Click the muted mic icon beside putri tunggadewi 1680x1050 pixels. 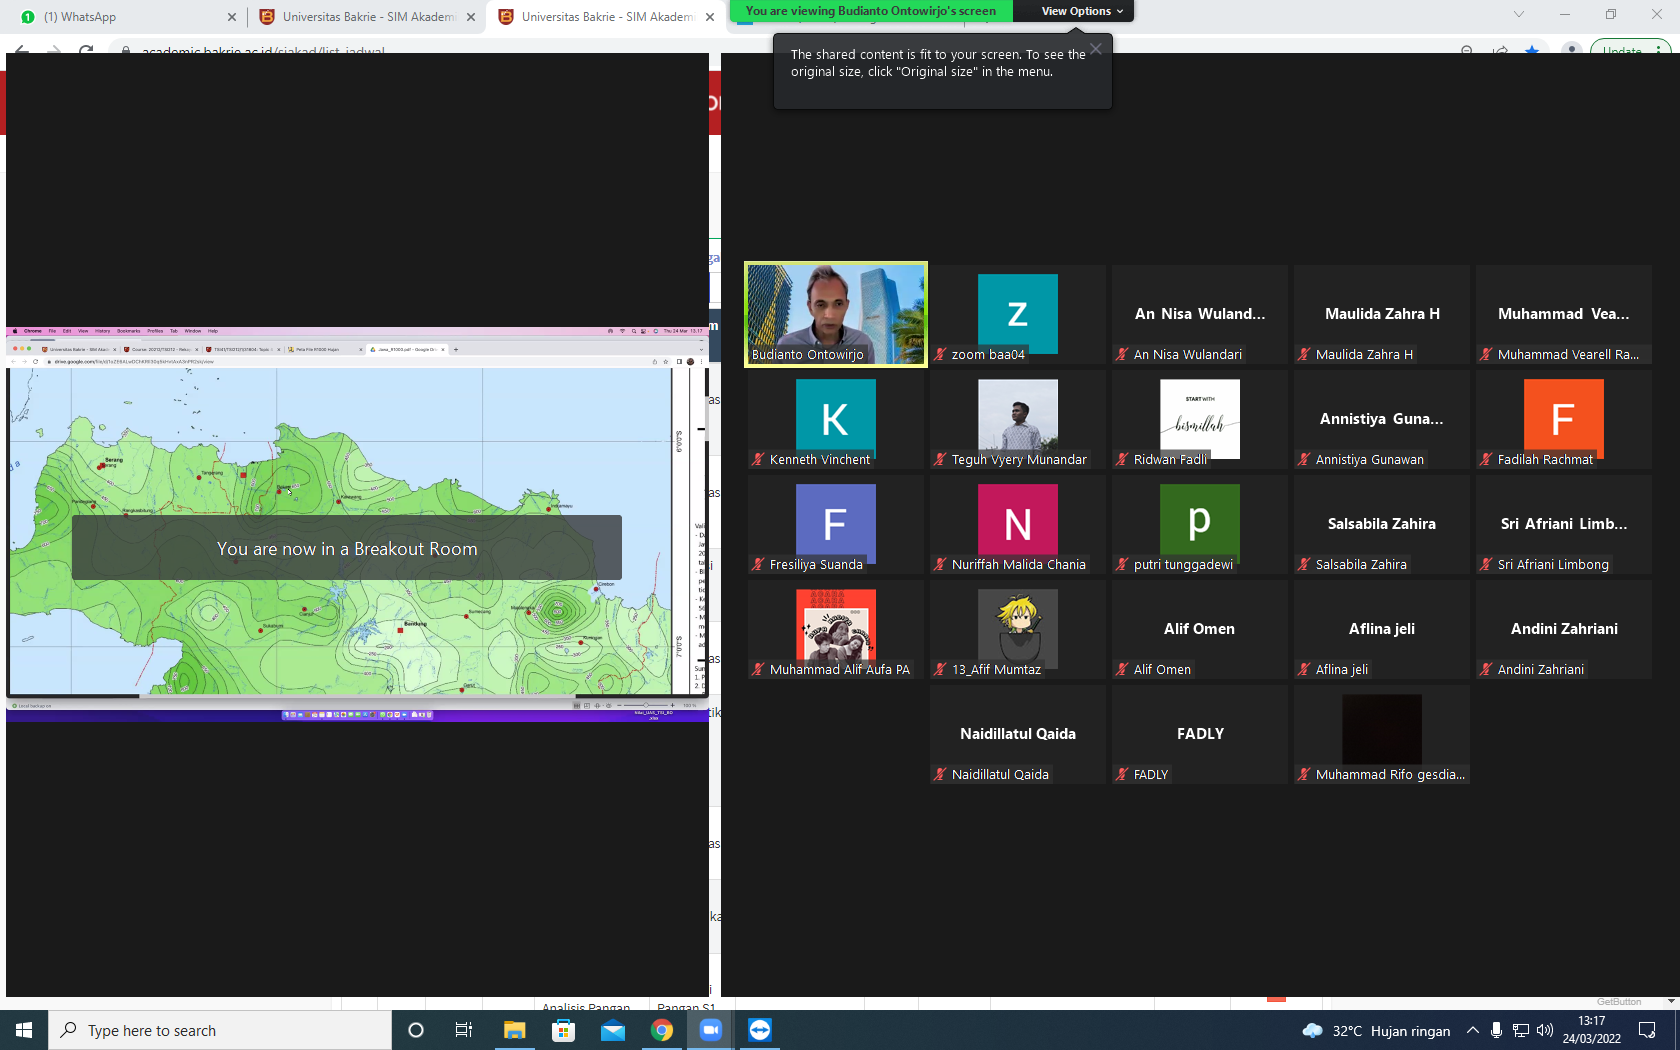(x=1122, y=564)
